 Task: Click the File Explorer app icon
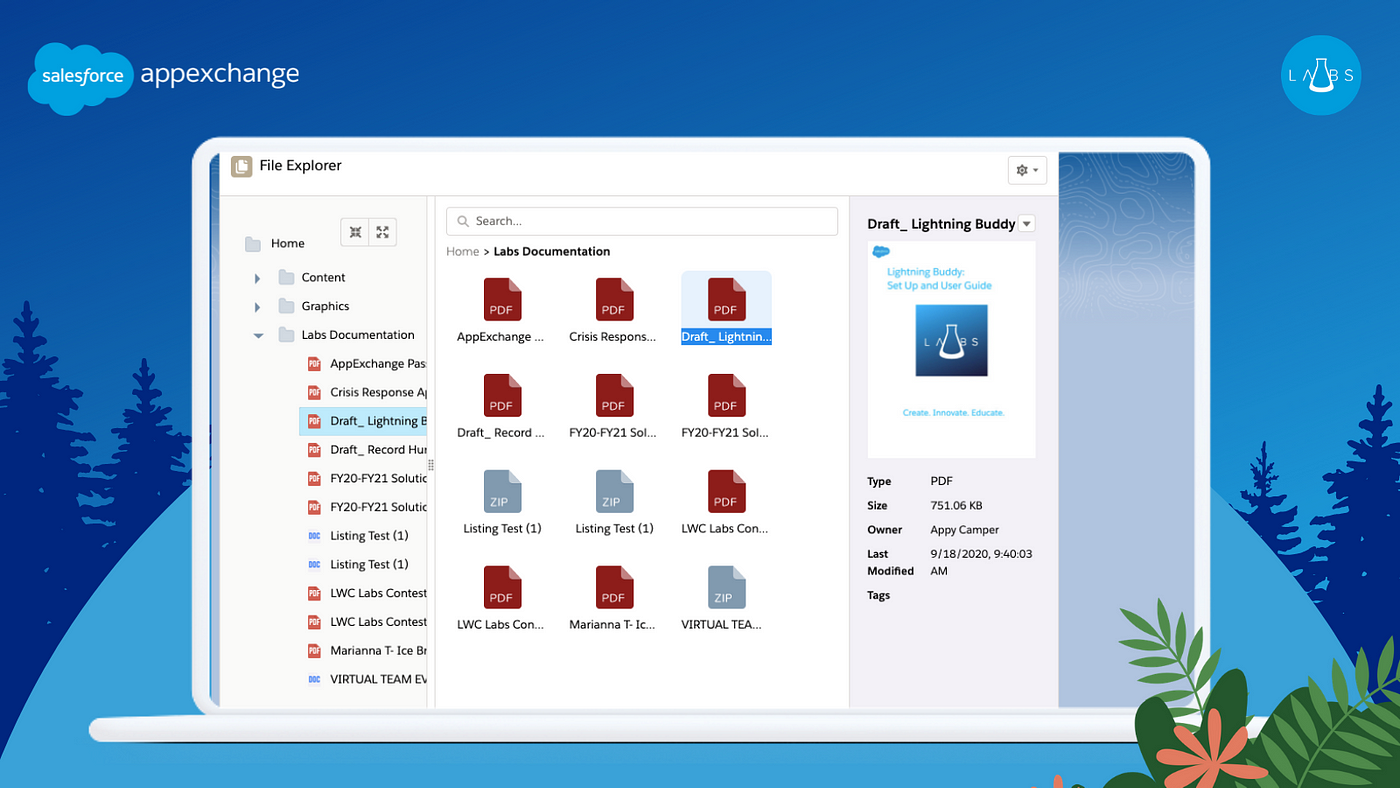(241, 166)
